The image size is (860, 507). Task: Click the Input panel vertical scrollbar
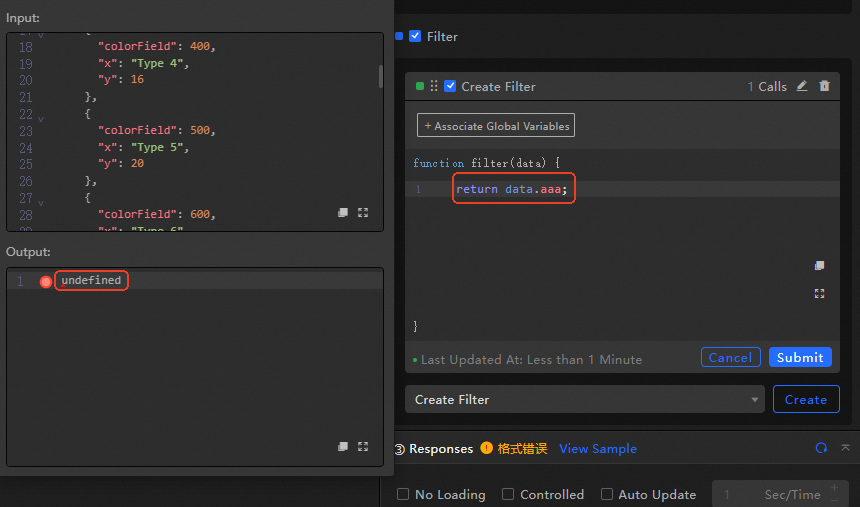[381, 76]
